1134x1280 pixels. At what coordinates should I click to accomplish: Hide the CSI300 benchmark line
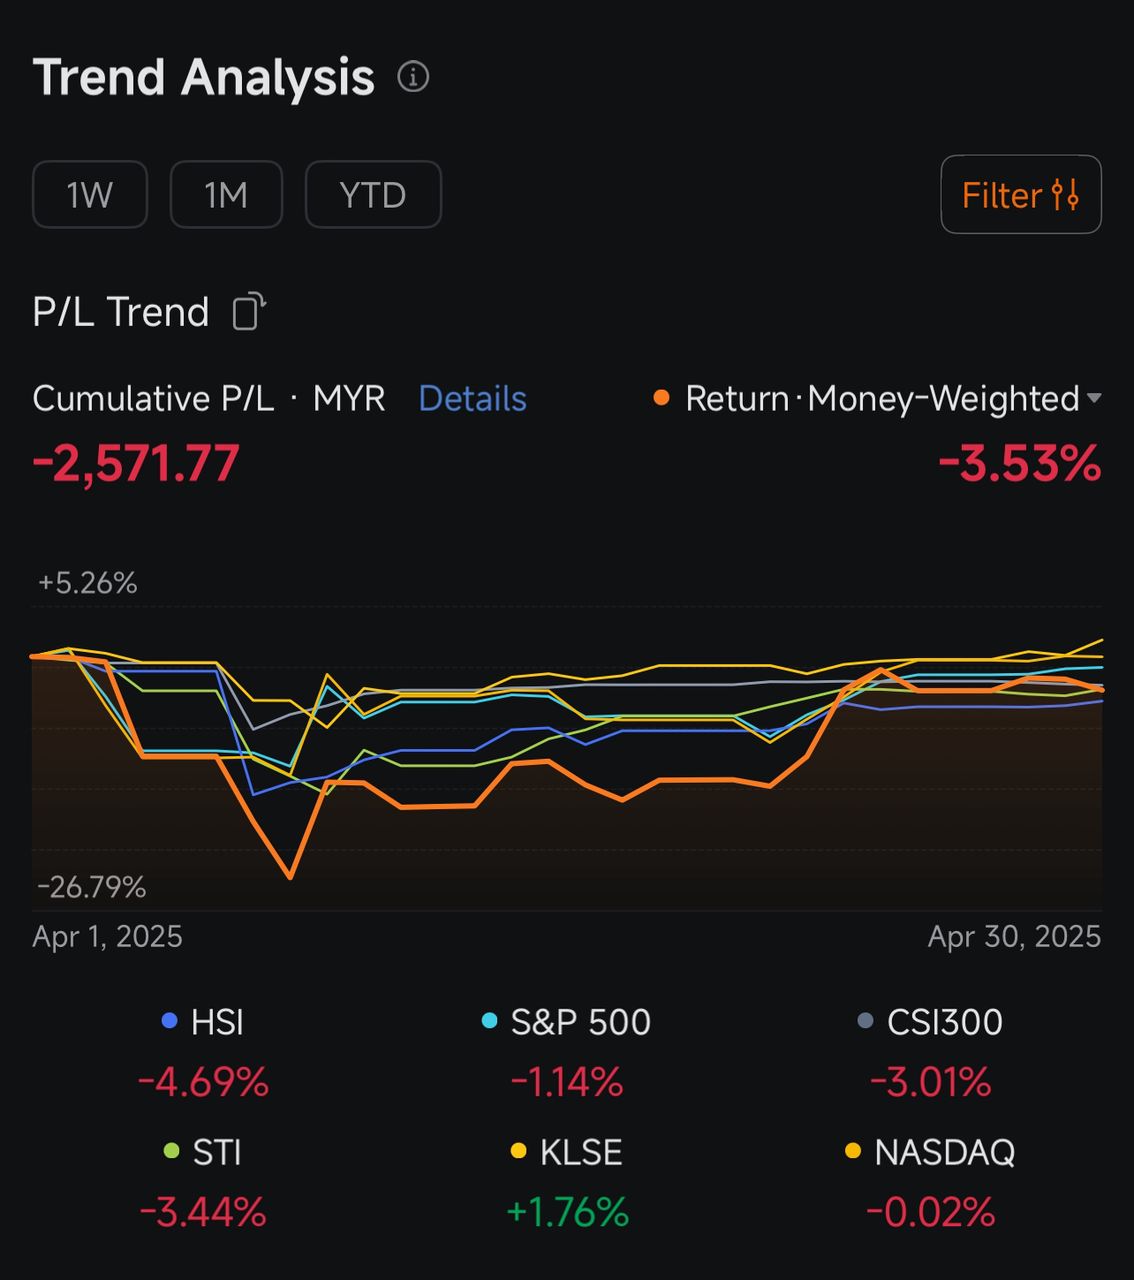[931, 1022]
